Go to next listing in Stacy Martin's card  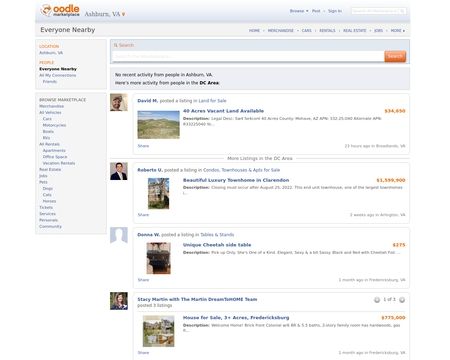[x=402, y=300]
